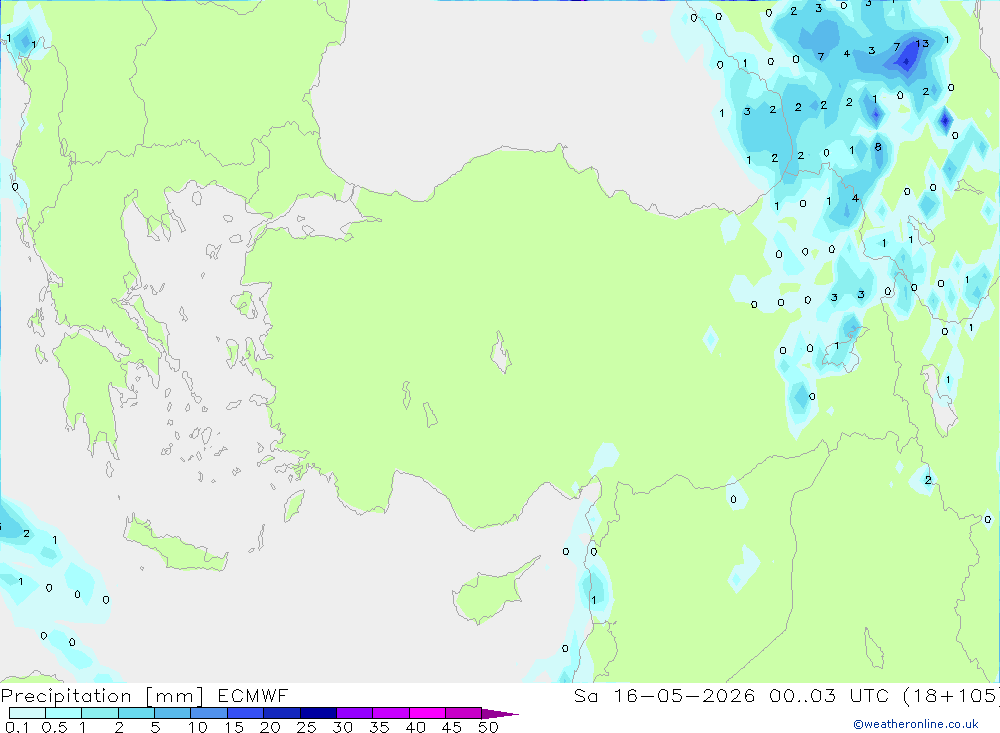Click the 45–50 mm legend color swatch
The height and width of the screenshot is (733, 1000).
click(x=463, y=713)
